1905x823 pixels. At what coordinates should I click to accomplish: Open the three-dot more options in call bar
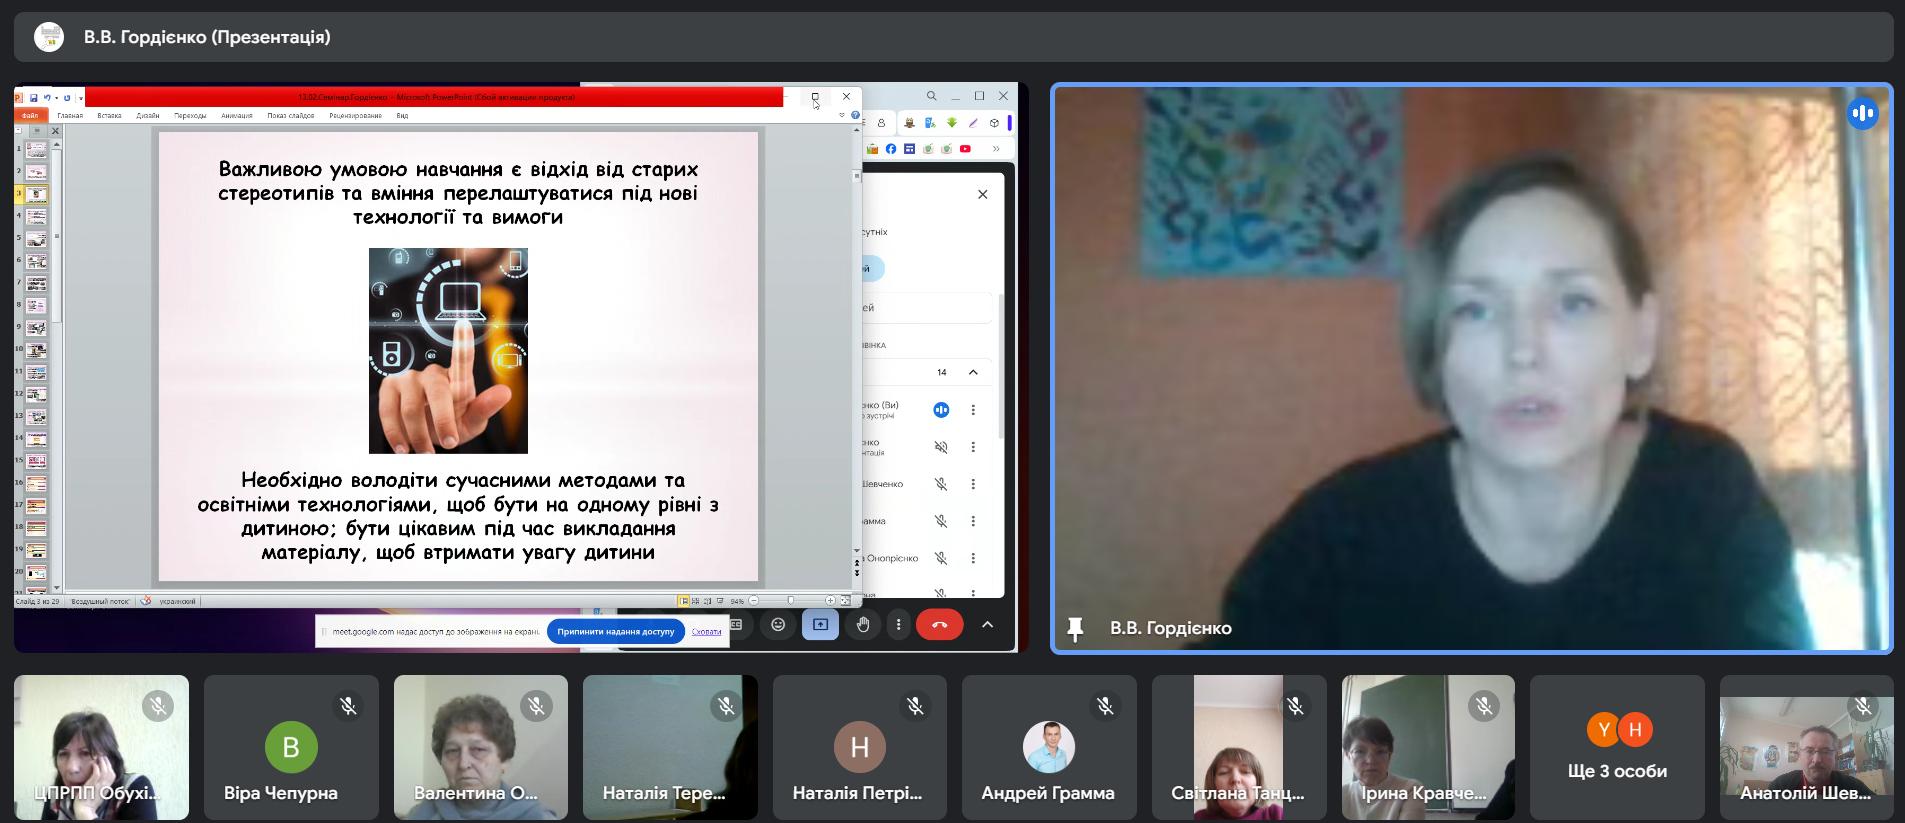click(898, 625)
